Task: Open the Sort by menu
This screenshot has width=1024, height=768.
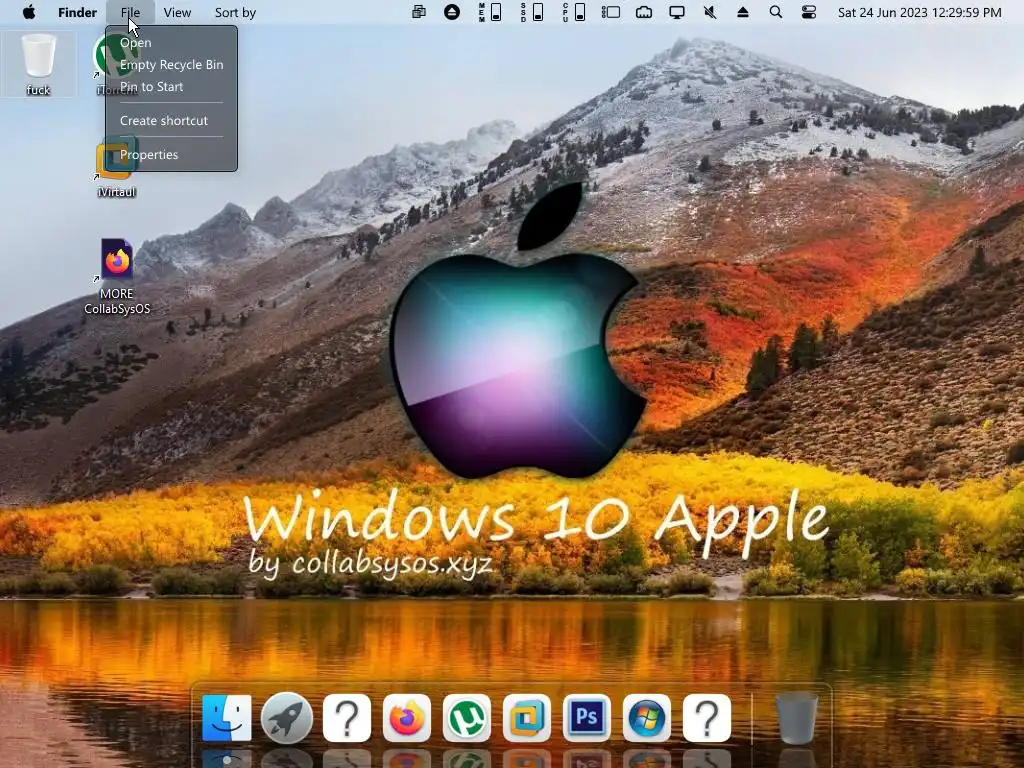Action: [235, 12]
